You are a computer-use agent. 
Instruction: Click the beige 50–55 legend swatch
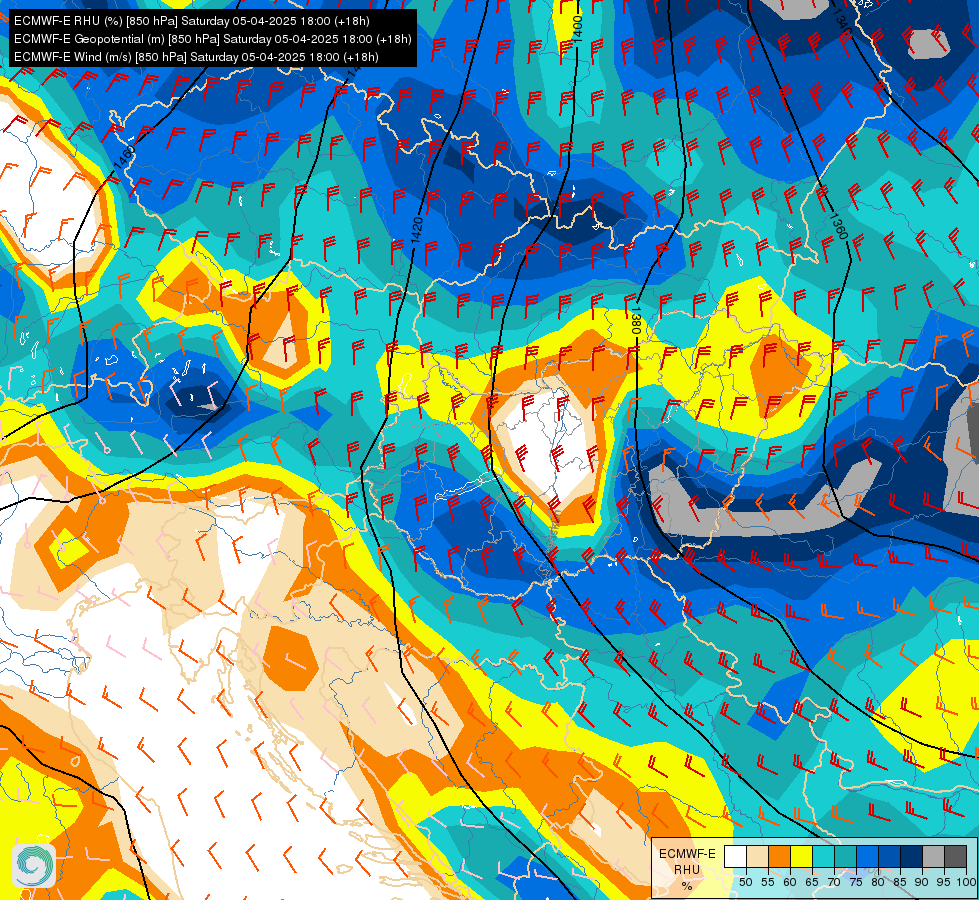pos(757,856)
